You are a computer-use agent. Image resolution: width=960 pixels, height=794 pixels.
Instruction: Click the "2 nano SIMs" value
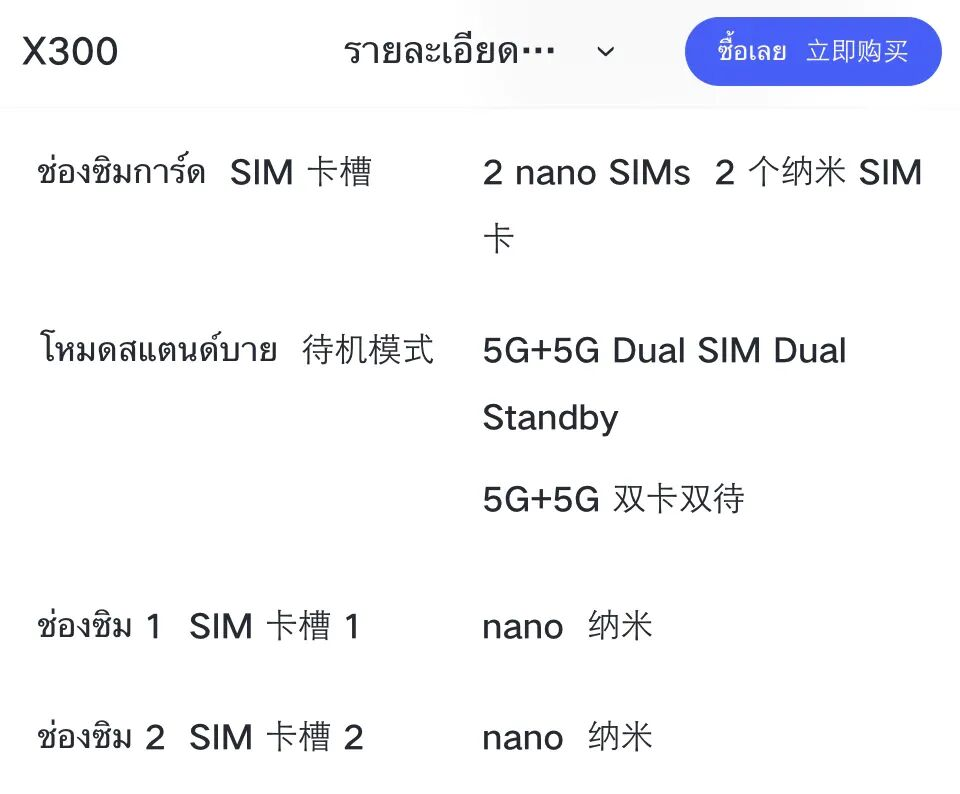click(x=586, y=173)
